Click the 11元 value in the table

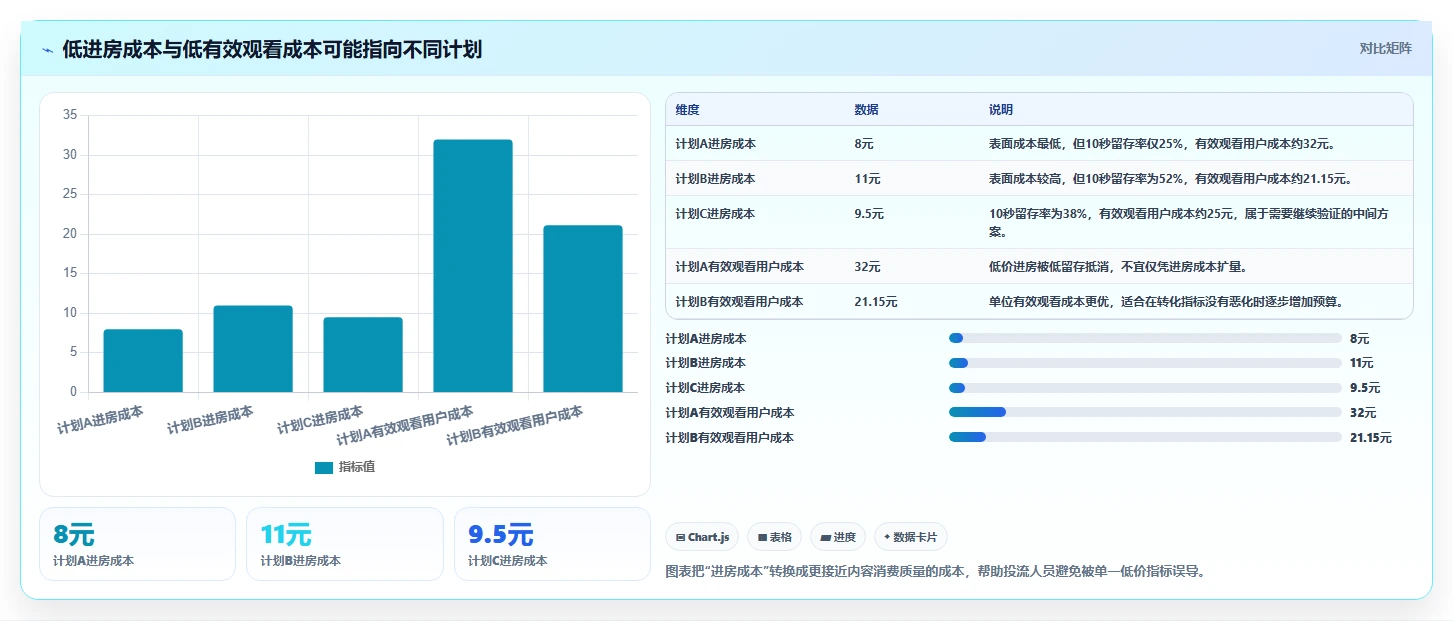pyautogui.click(x=867, y=179)
